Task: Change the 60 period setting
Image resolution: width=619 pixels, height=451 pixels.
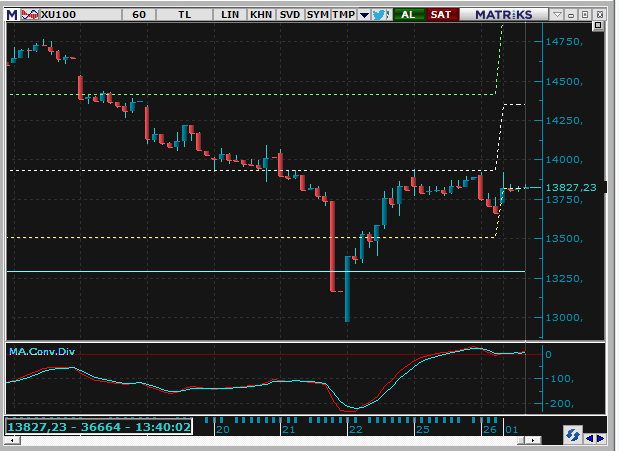Action: pos(139,15)
